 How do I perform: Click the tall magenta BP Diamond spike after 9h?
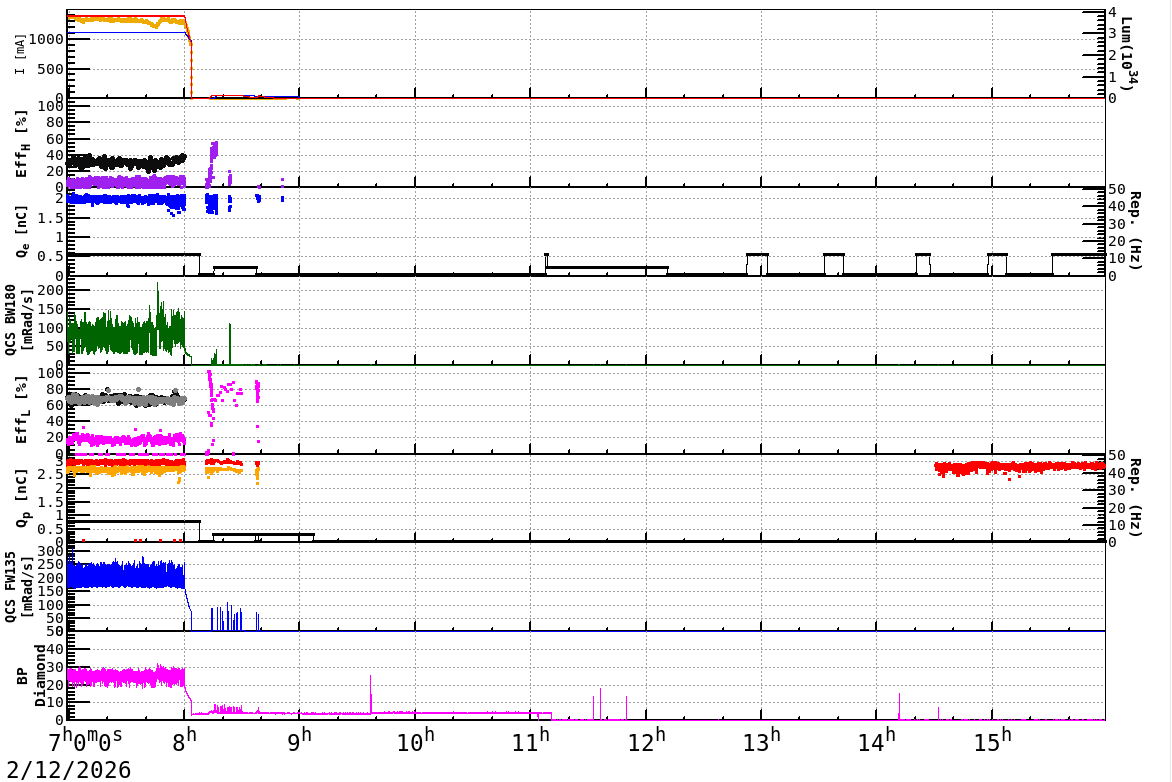371,694
